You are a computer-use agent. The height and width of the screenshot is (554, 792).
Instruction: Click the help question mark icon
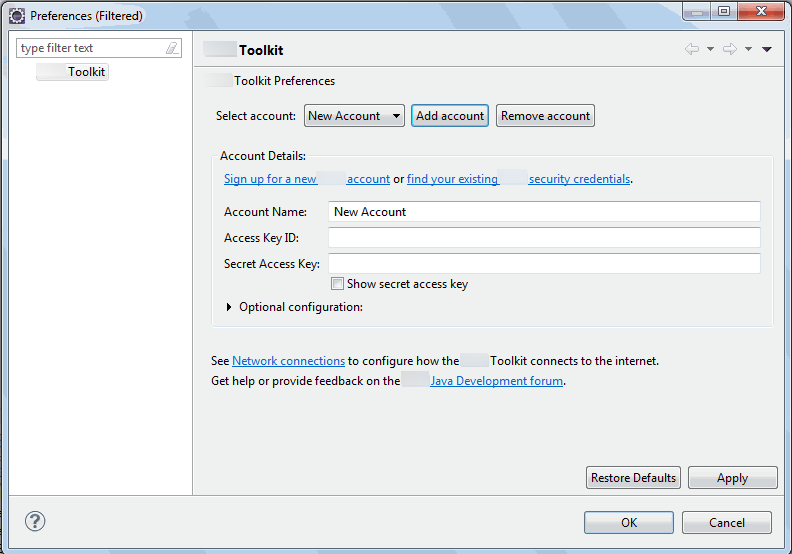35,521
